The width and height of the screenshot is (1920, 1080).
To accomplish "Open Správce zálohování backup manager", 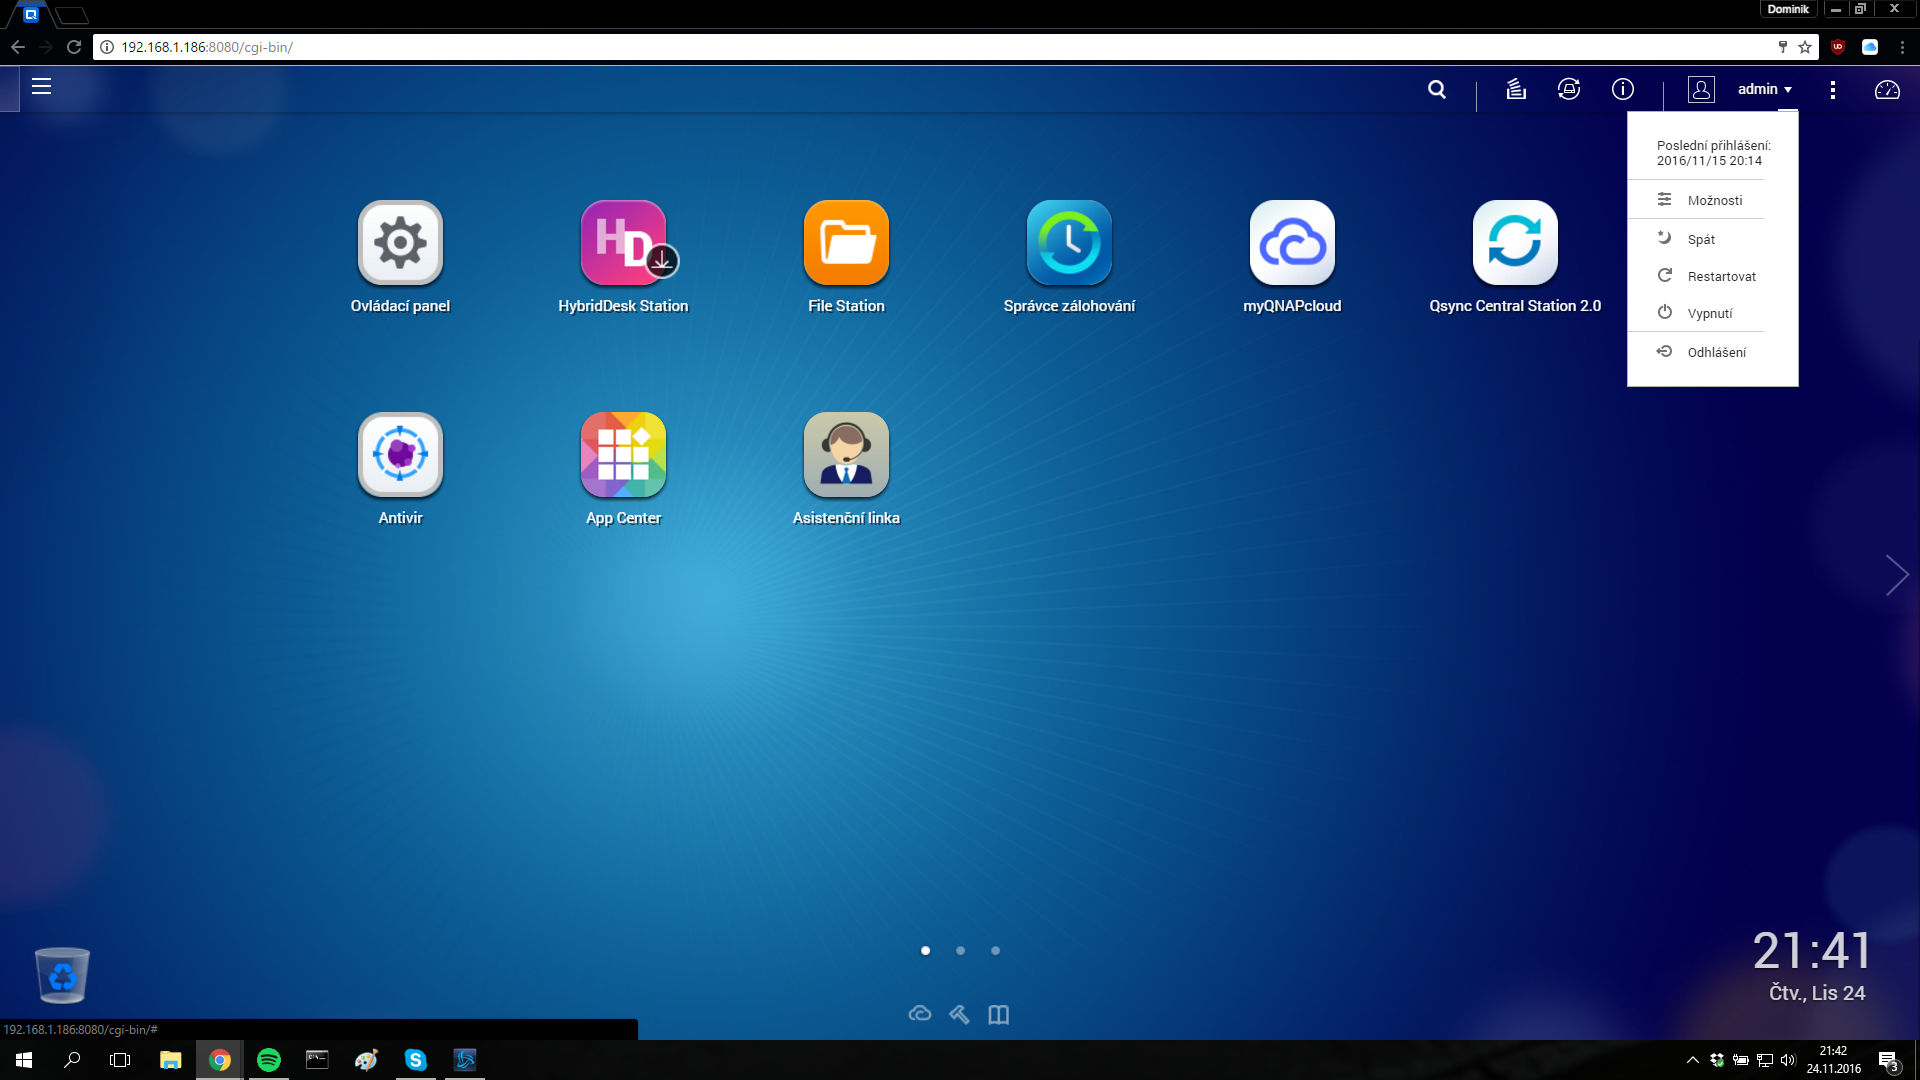I will point(1069,243).
